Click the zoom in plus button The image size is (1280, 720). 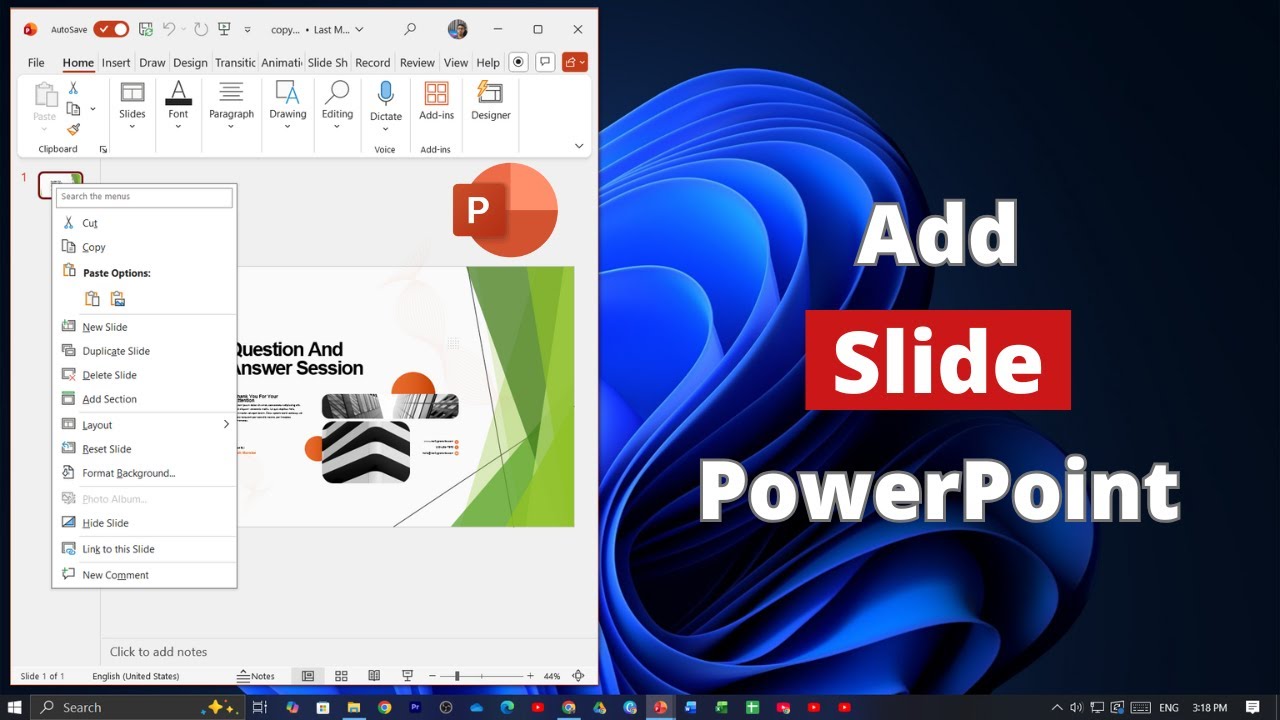530,676
